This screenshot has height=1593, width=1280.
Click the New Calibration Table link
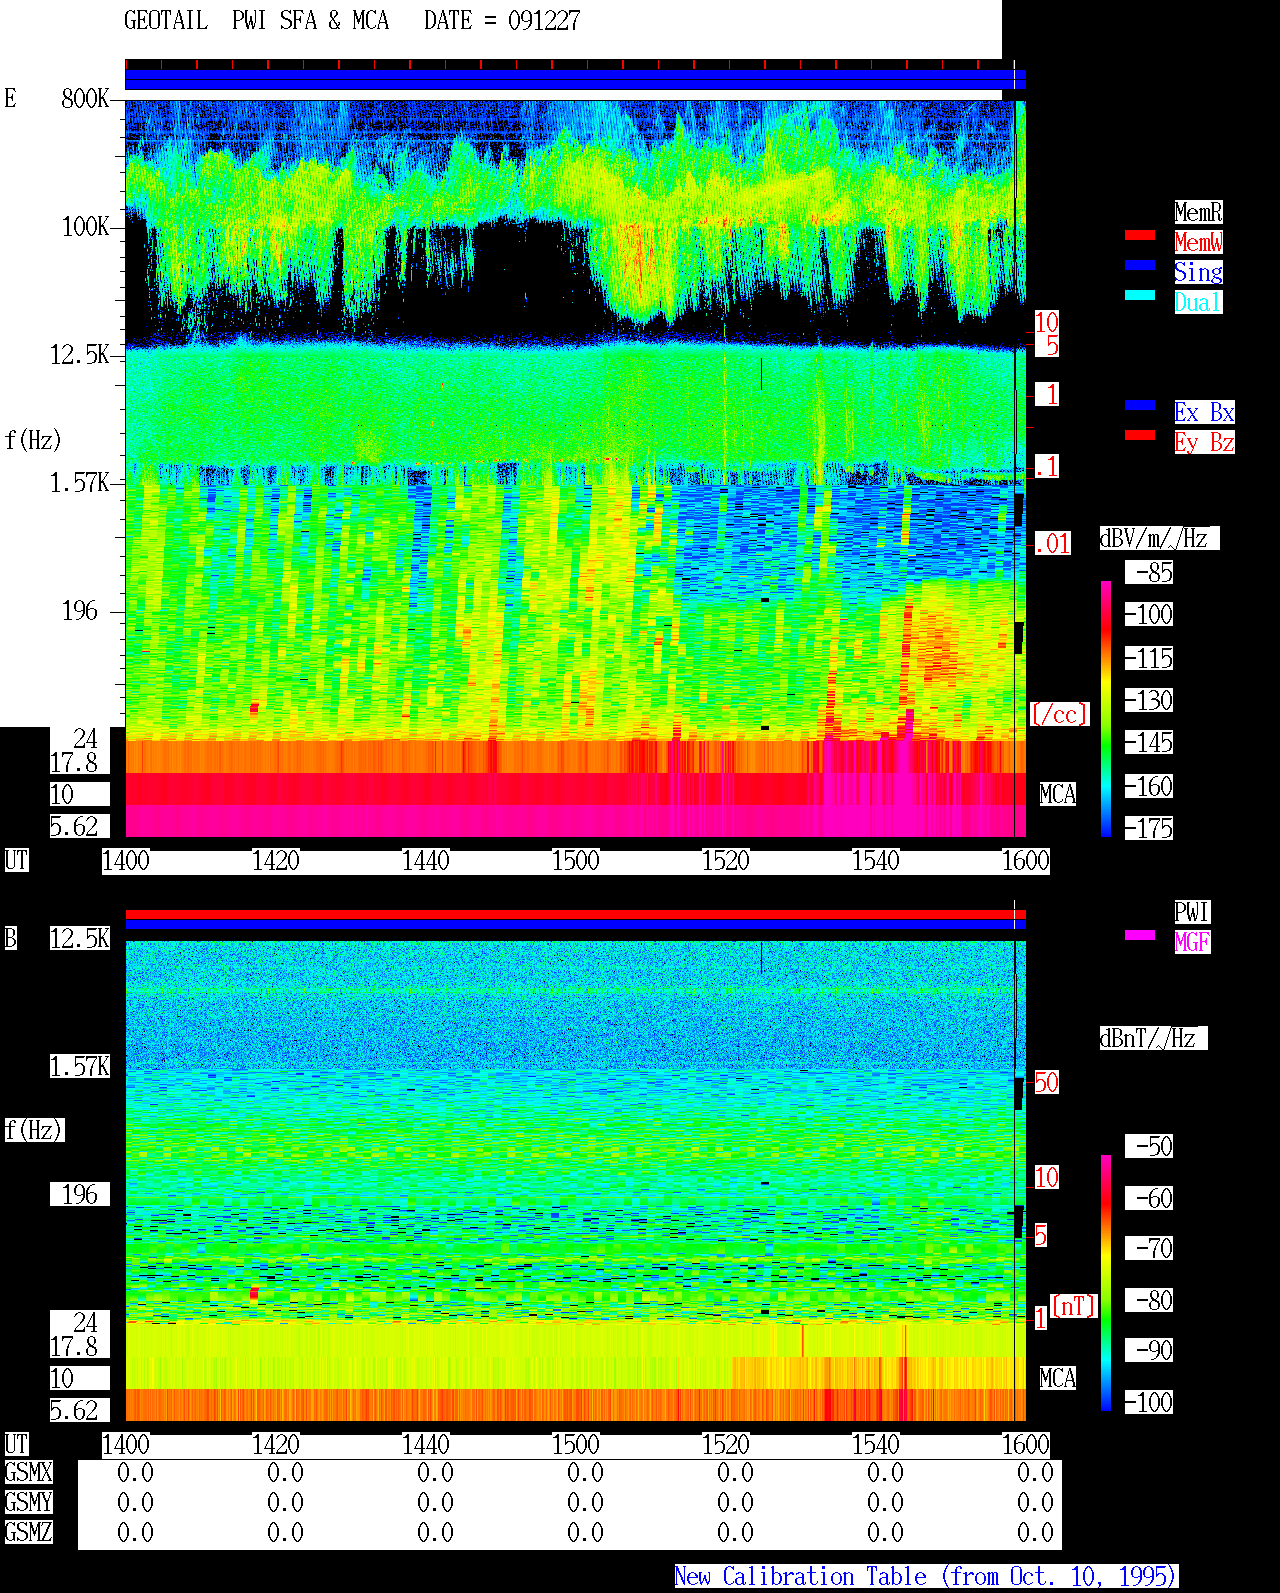(x=926, y=1576)
